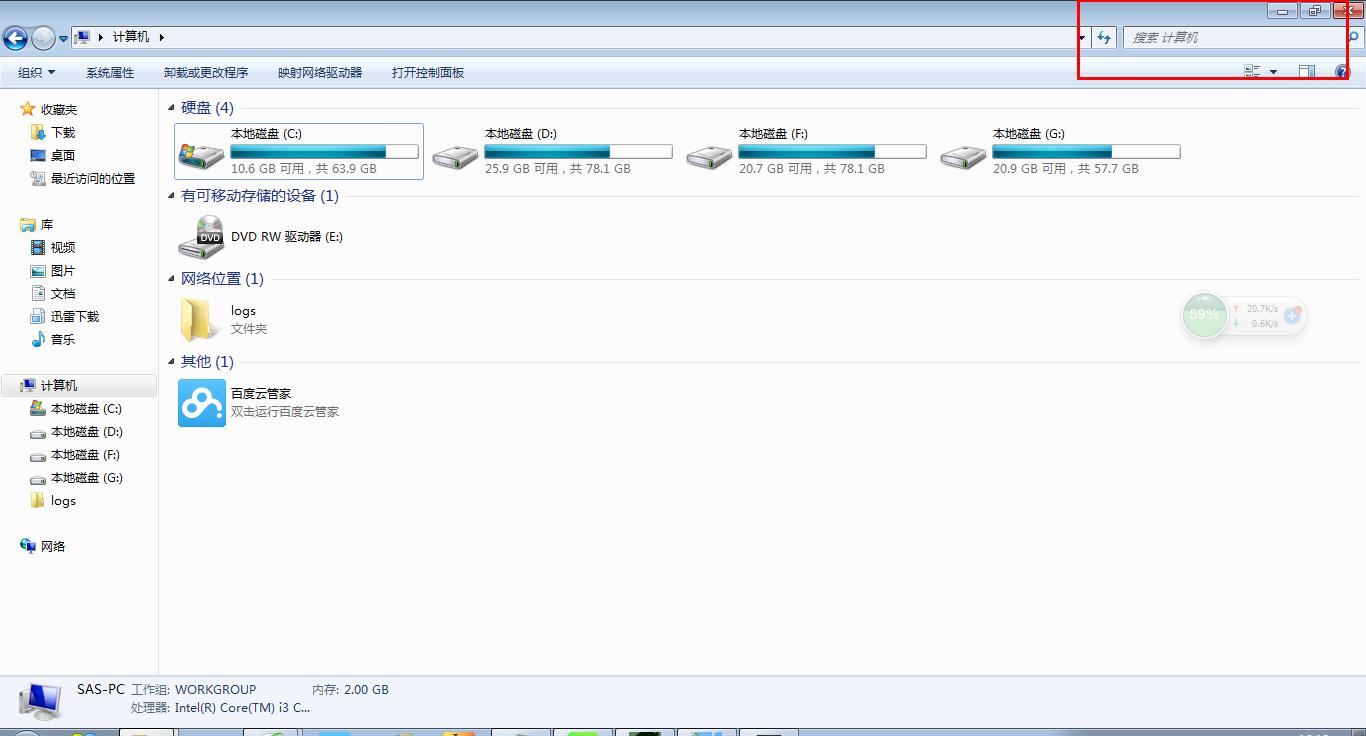Select the 百度云管家 cloud icon
1366x736 pixels.
pos(202,403)
